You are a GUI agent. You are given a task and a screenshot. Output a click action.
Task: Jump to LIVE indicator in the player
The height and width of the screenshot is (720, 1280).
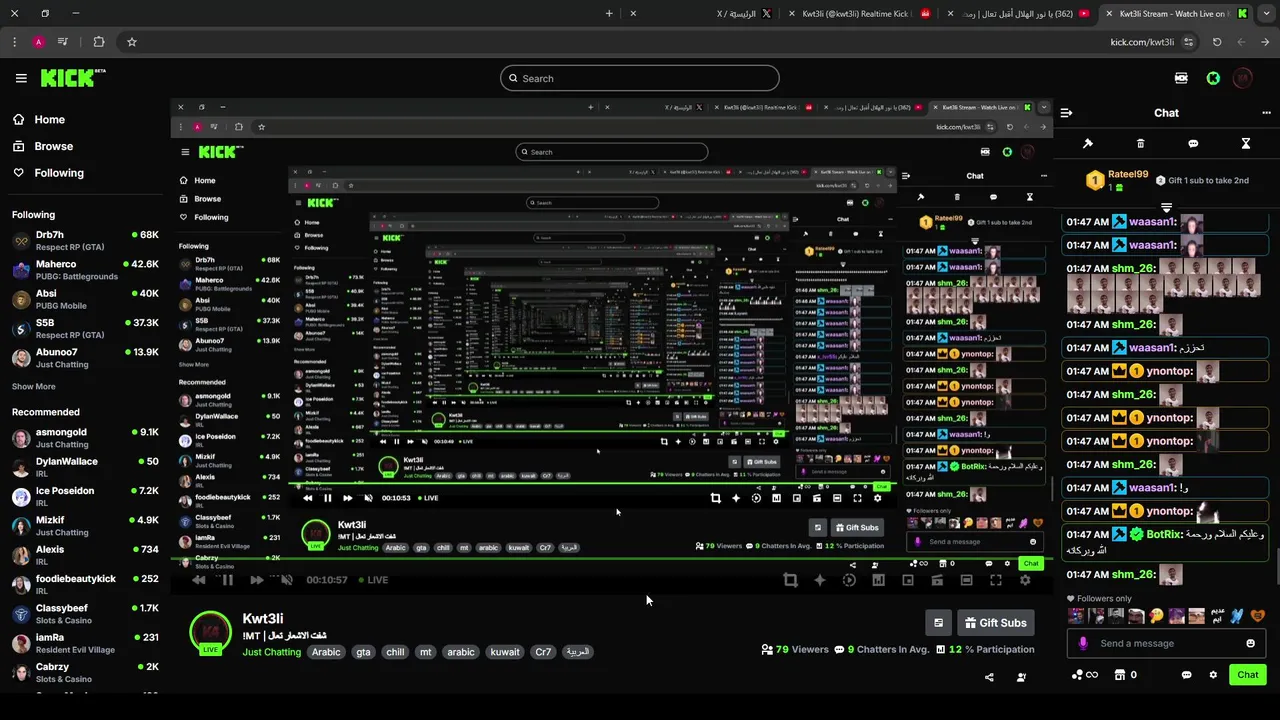click(x=372, y=580)
